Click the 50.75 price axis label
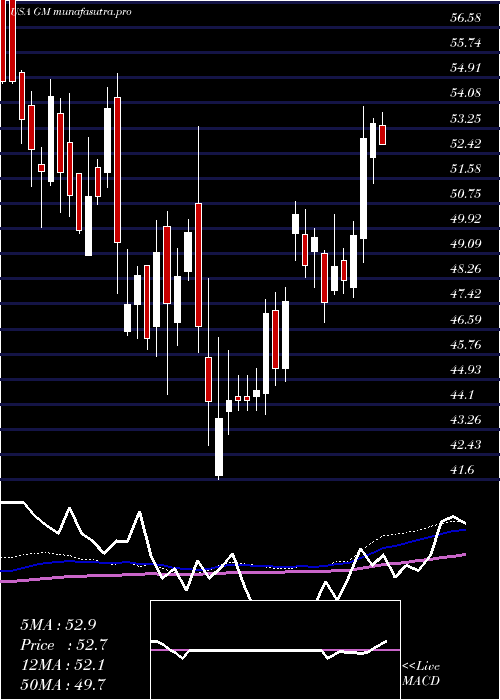The image size is (500, 700). [x=466, y=193]
